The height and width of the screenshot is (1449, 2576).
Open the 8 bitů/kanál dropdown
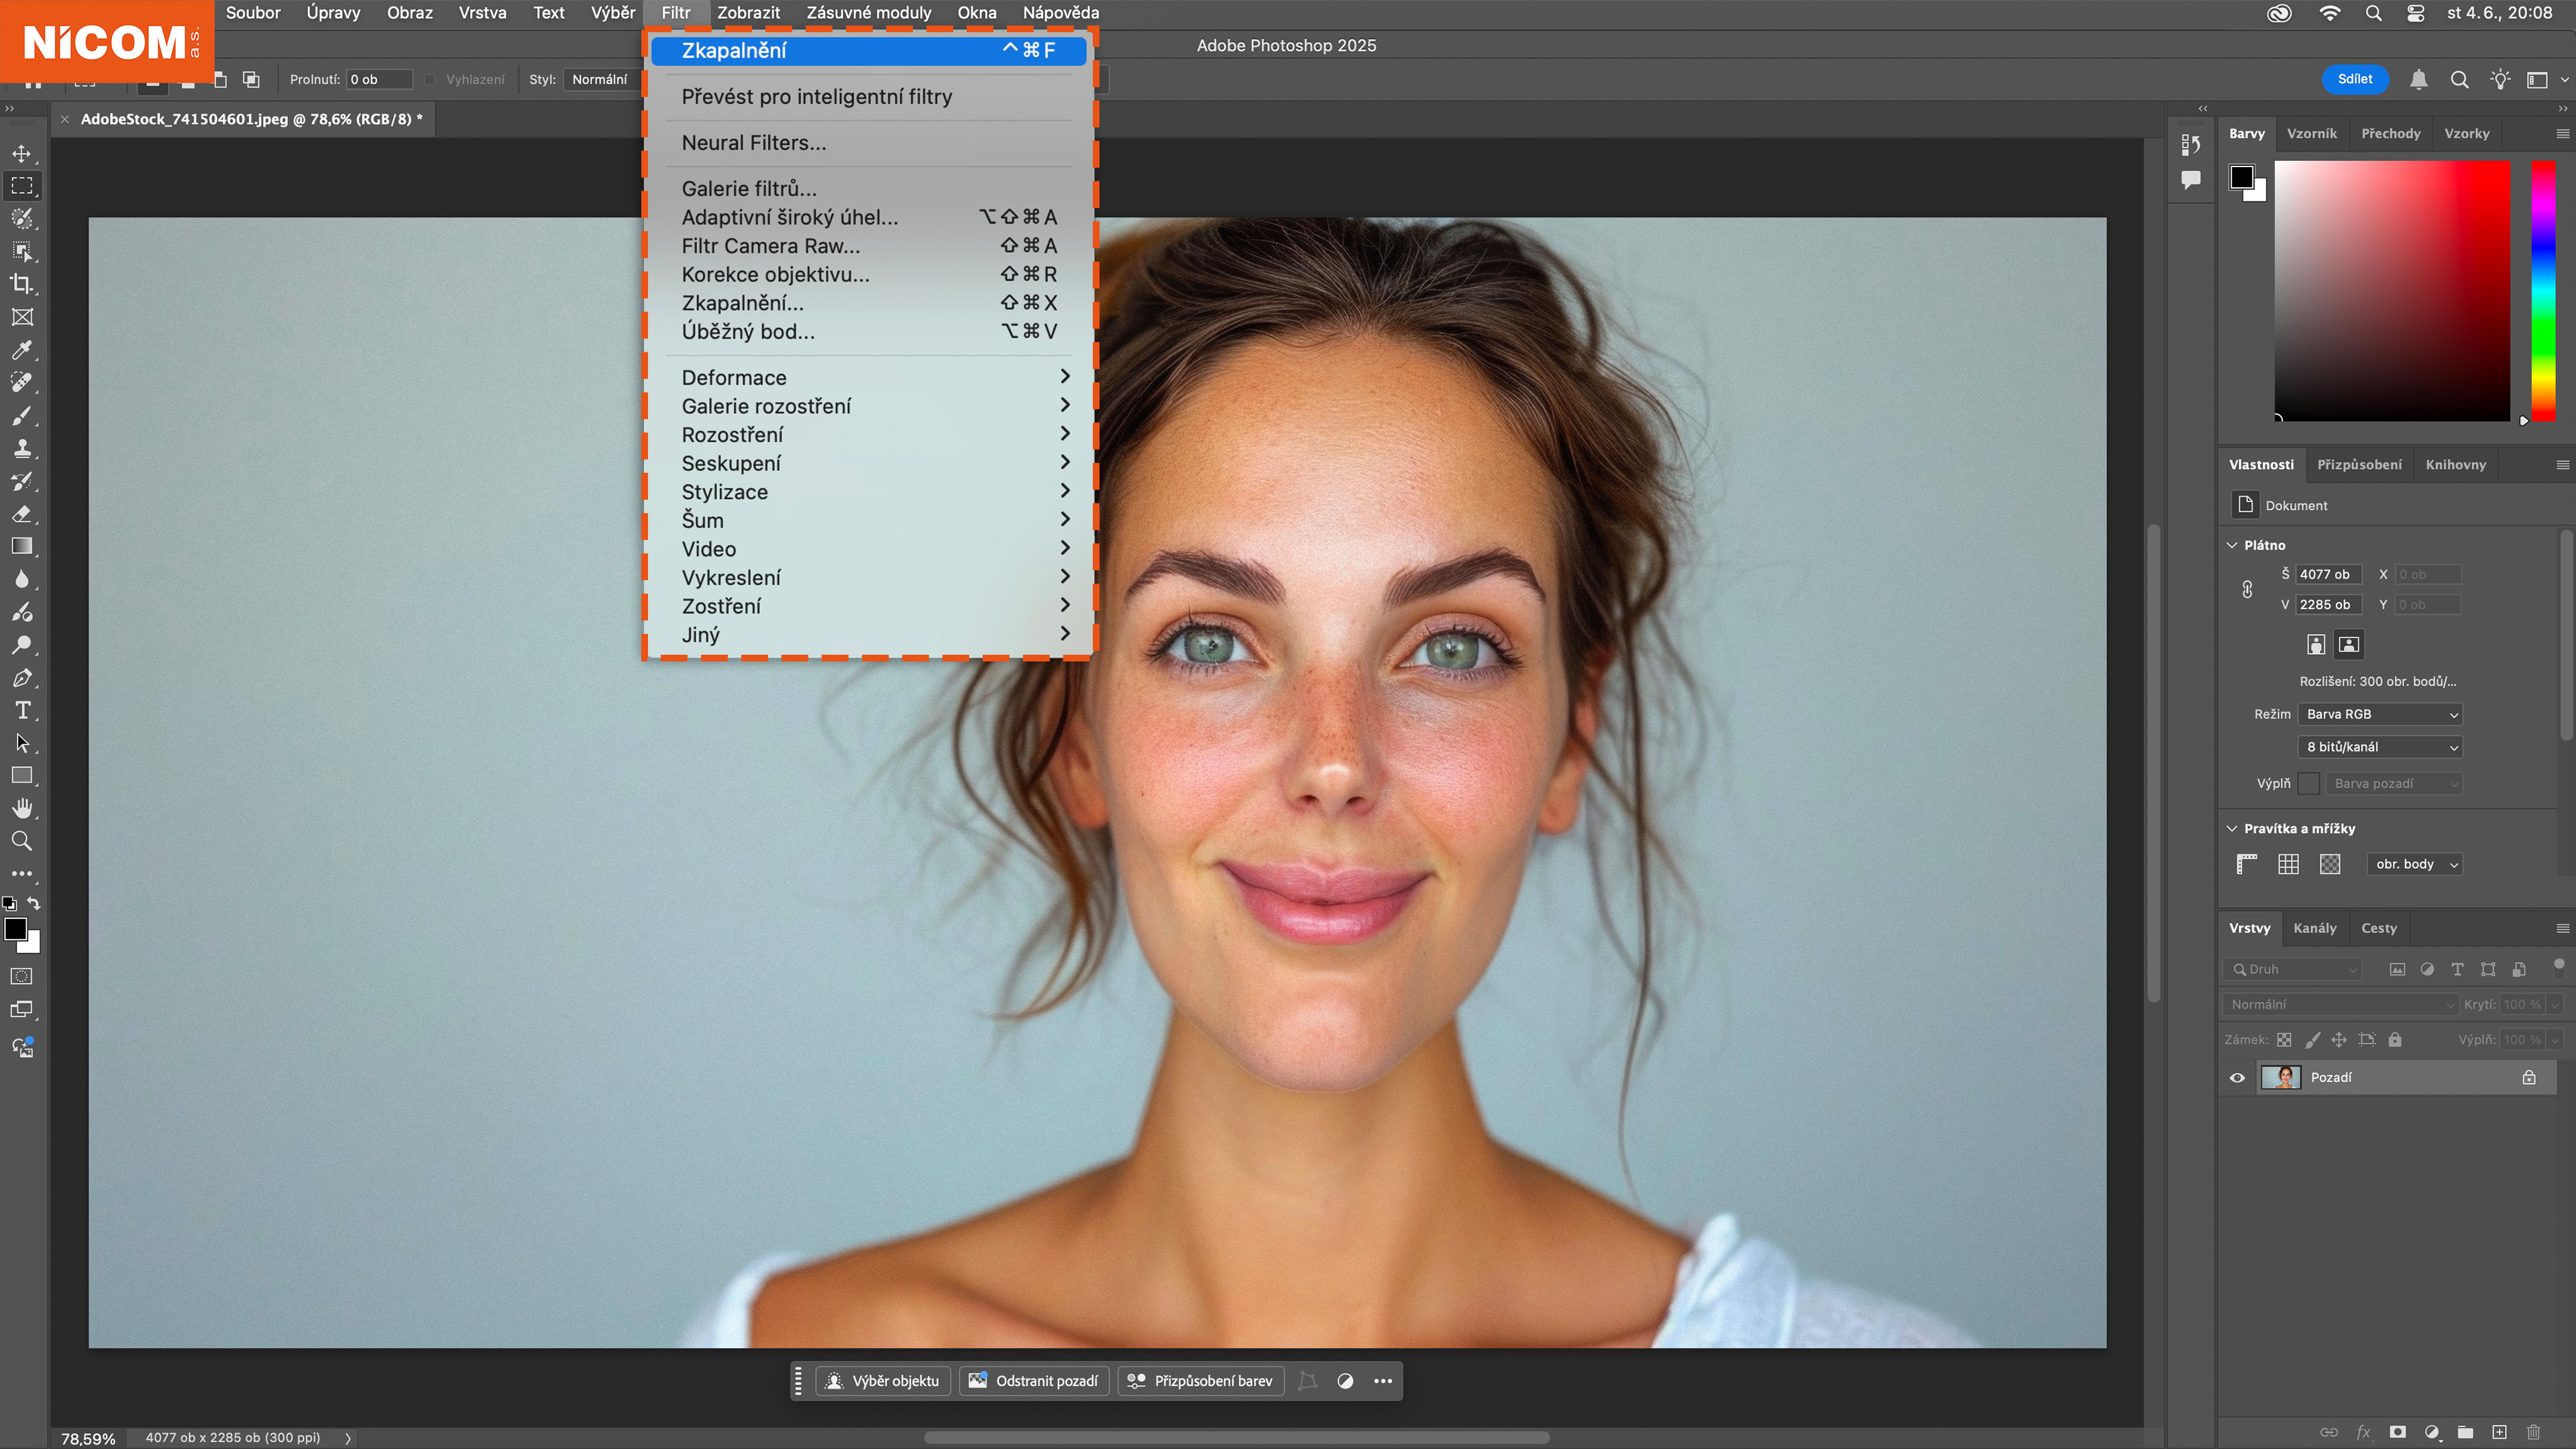(x=2380, y=747)
